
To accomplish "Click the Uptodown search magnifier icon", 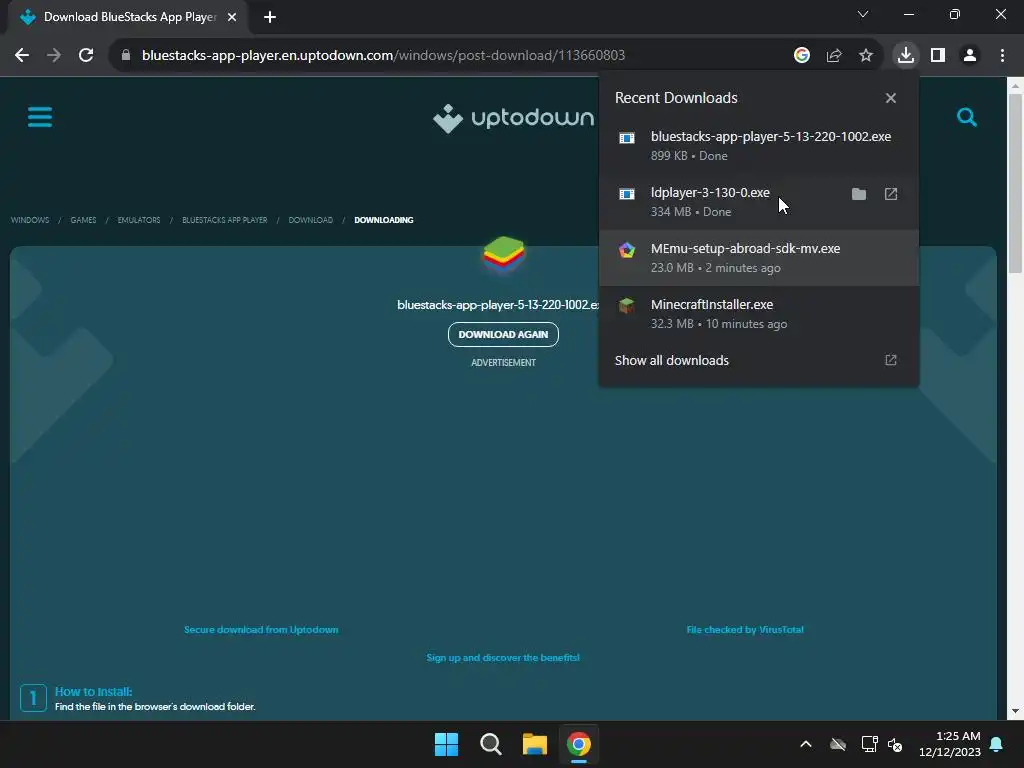I will (967, 118).
